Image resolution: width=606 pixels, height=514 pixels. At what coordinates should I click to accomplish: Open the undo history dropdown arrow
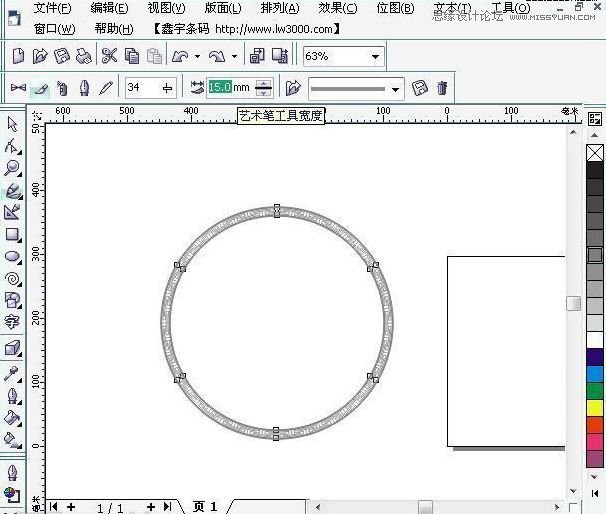[x=197, y=56]
